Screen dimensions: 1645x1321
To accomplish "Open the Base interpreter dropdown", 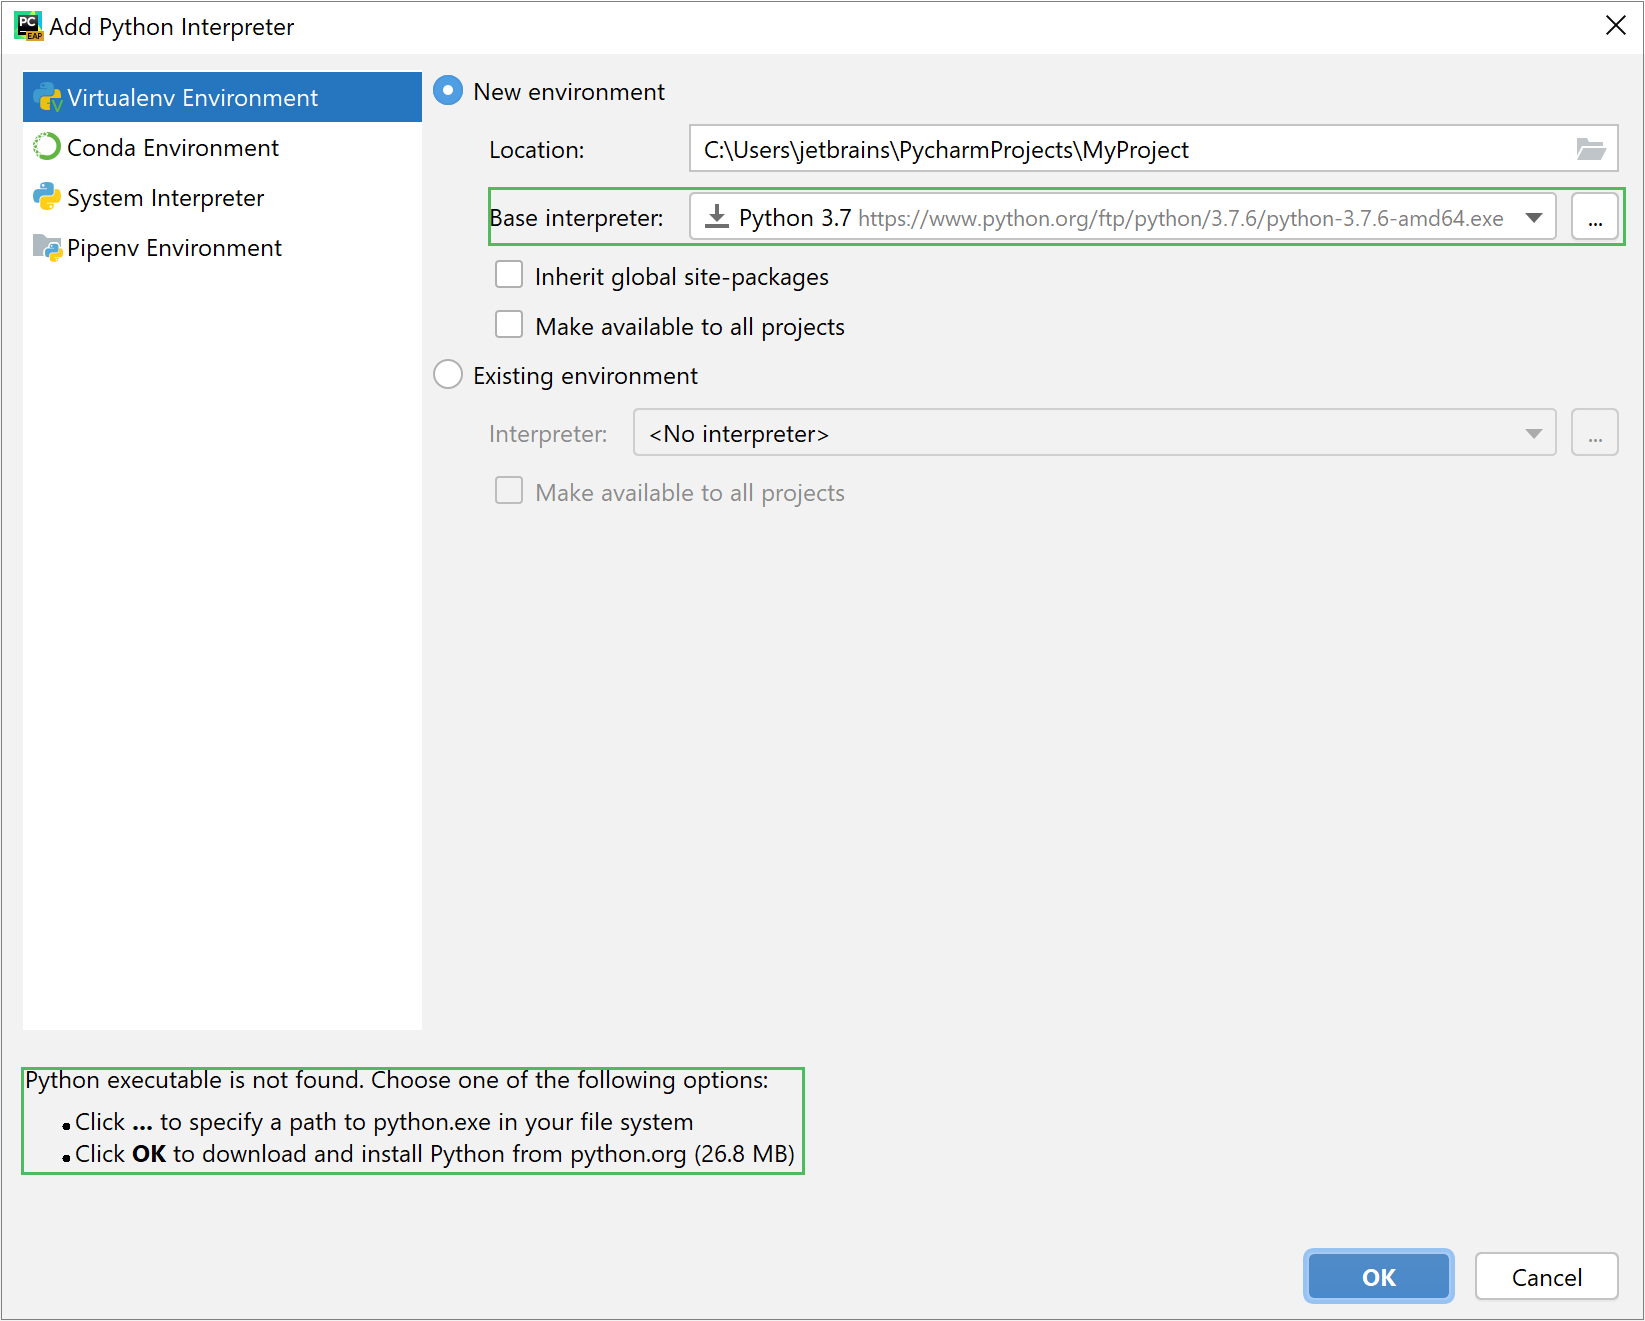I will 1536,216.
